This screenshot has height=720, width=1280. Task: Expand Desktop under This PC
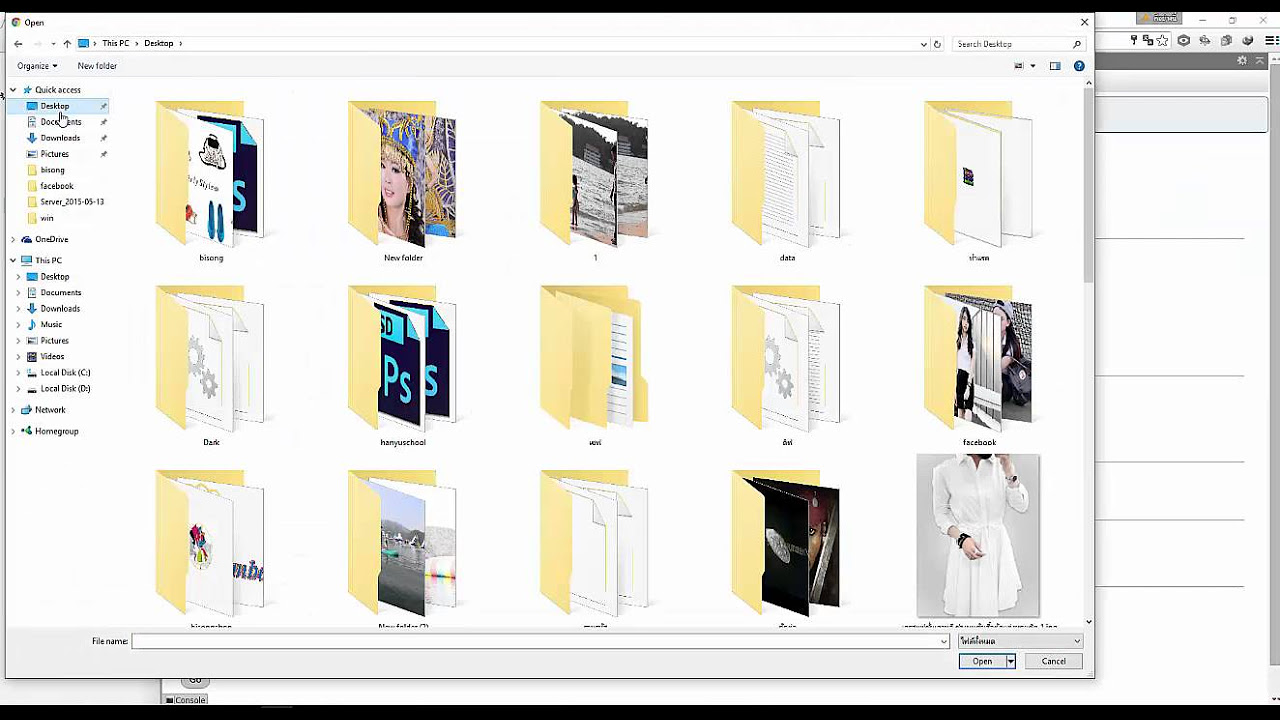18,277
